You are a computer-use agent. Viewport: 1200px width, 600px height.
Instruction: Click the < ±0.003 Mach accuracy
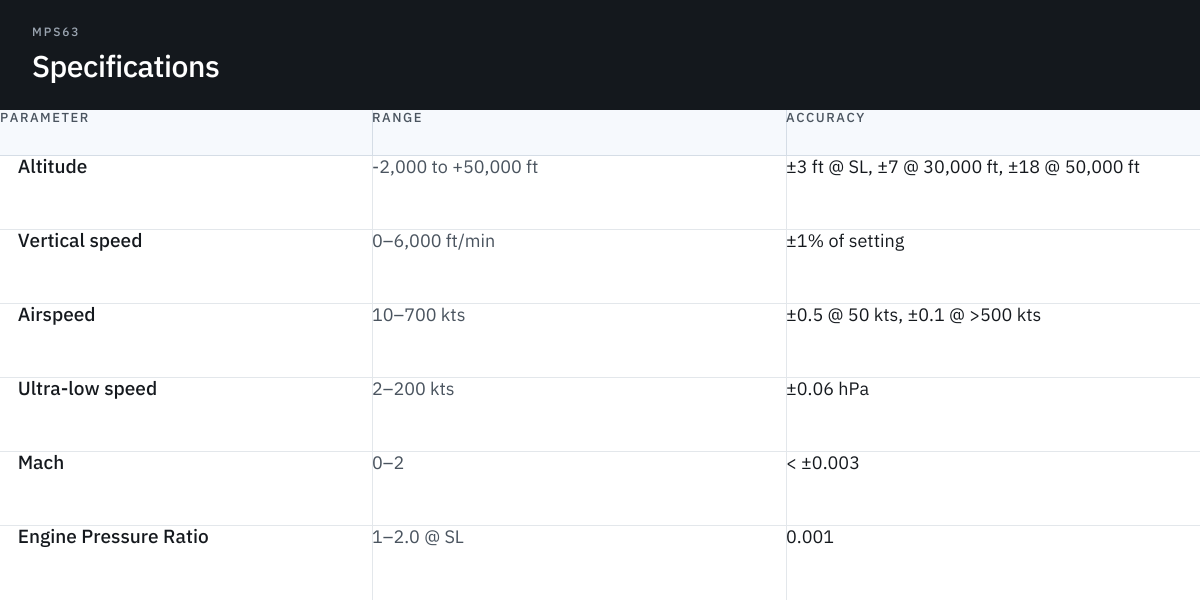823,463
